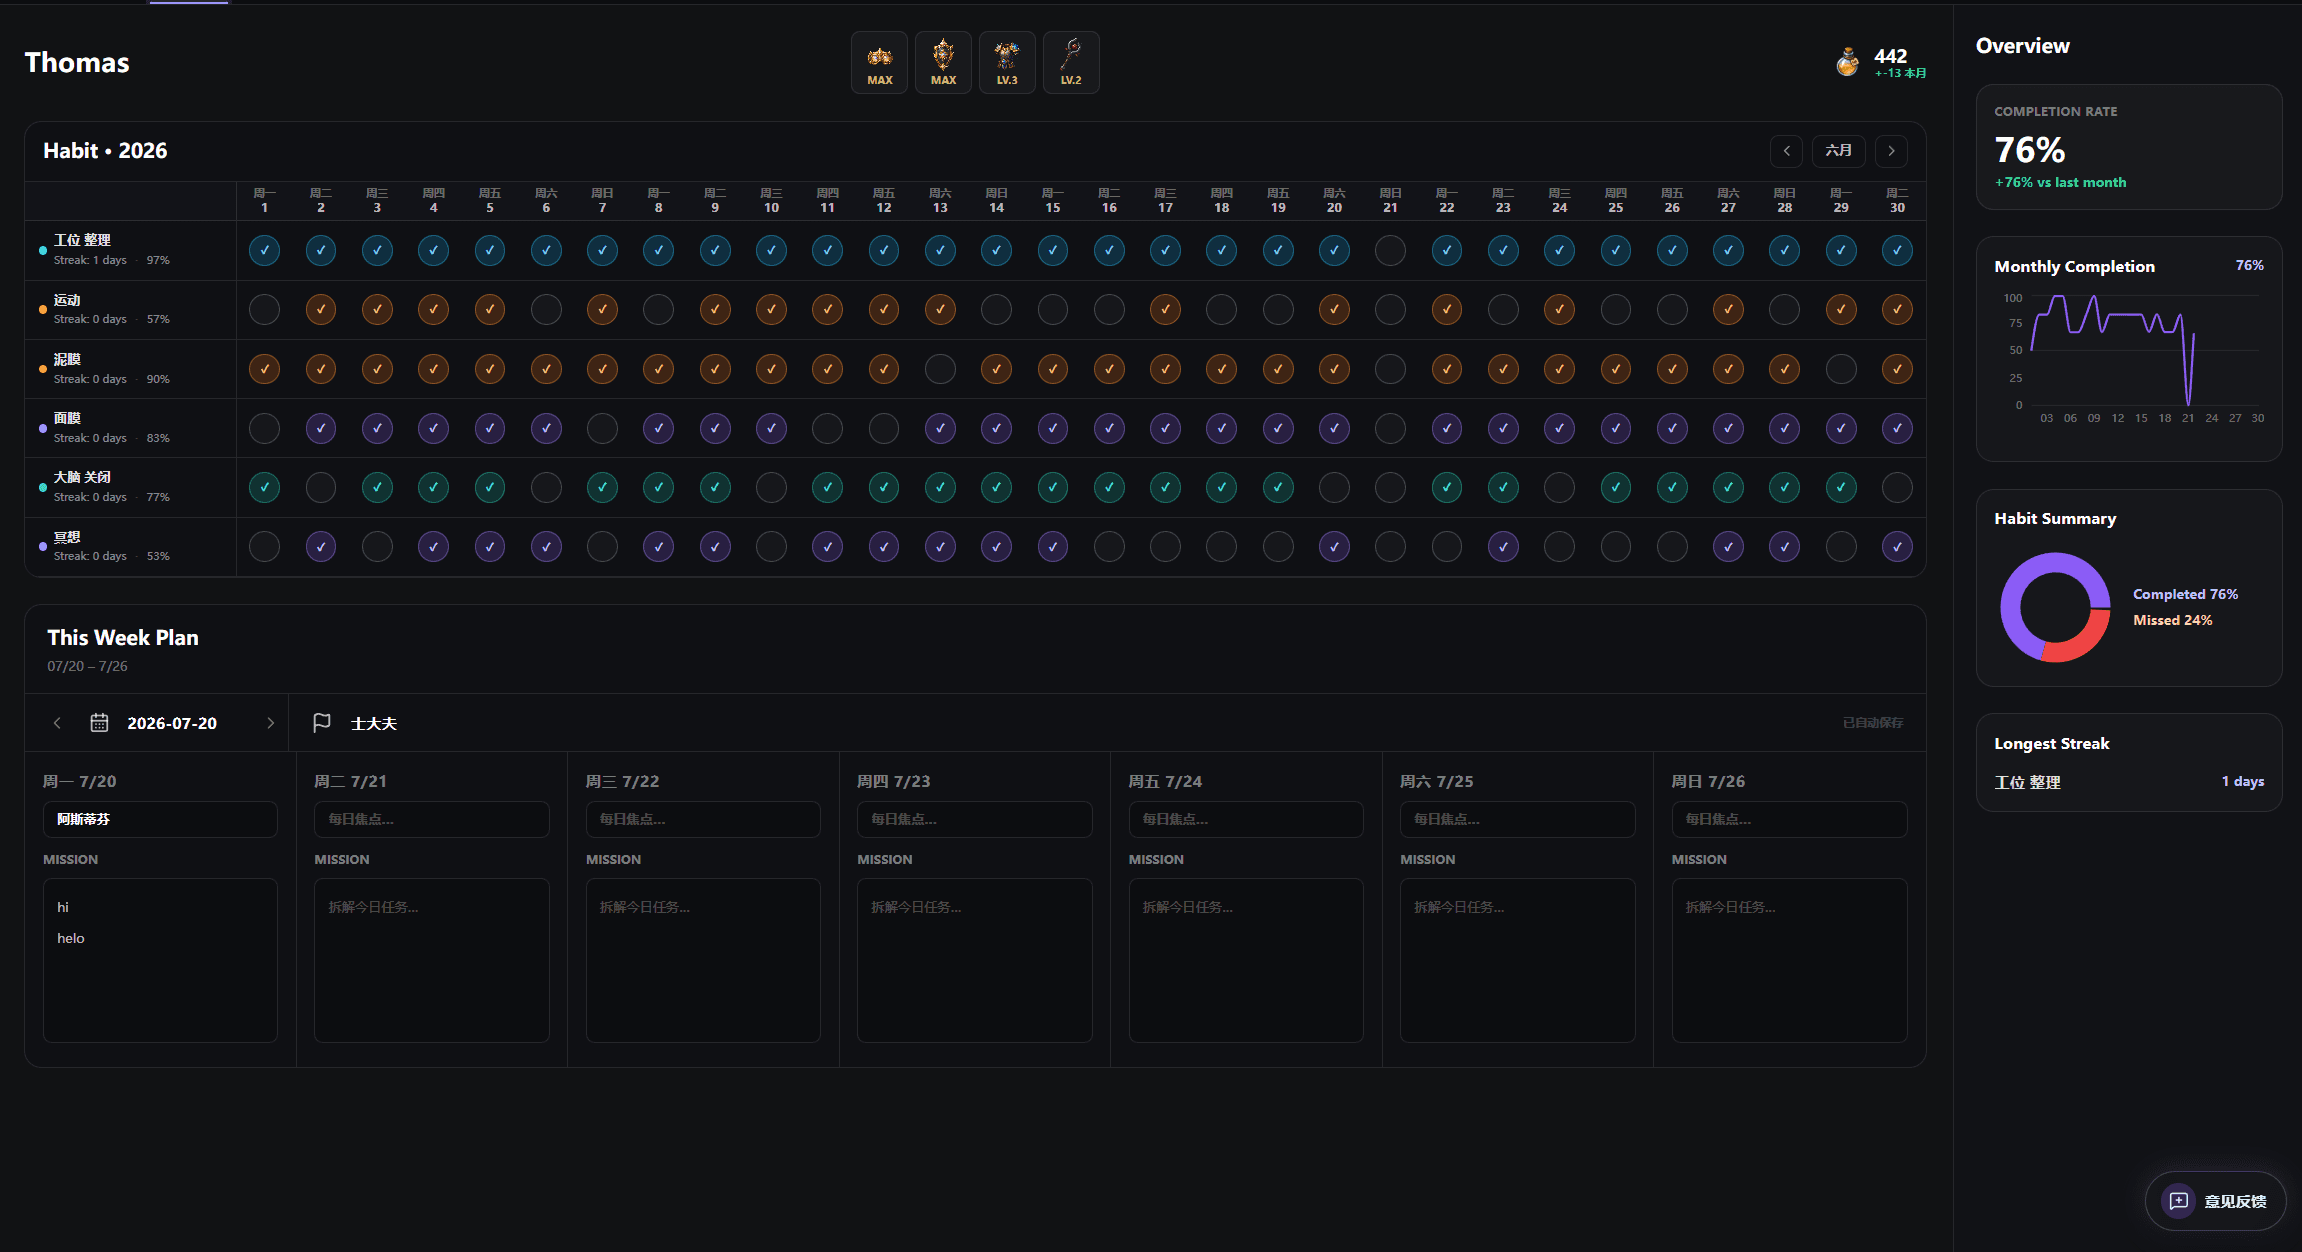Click the Longest Streak 1 days value
Viewport: 2302px width, 1252px height.
click(2242, 781)
